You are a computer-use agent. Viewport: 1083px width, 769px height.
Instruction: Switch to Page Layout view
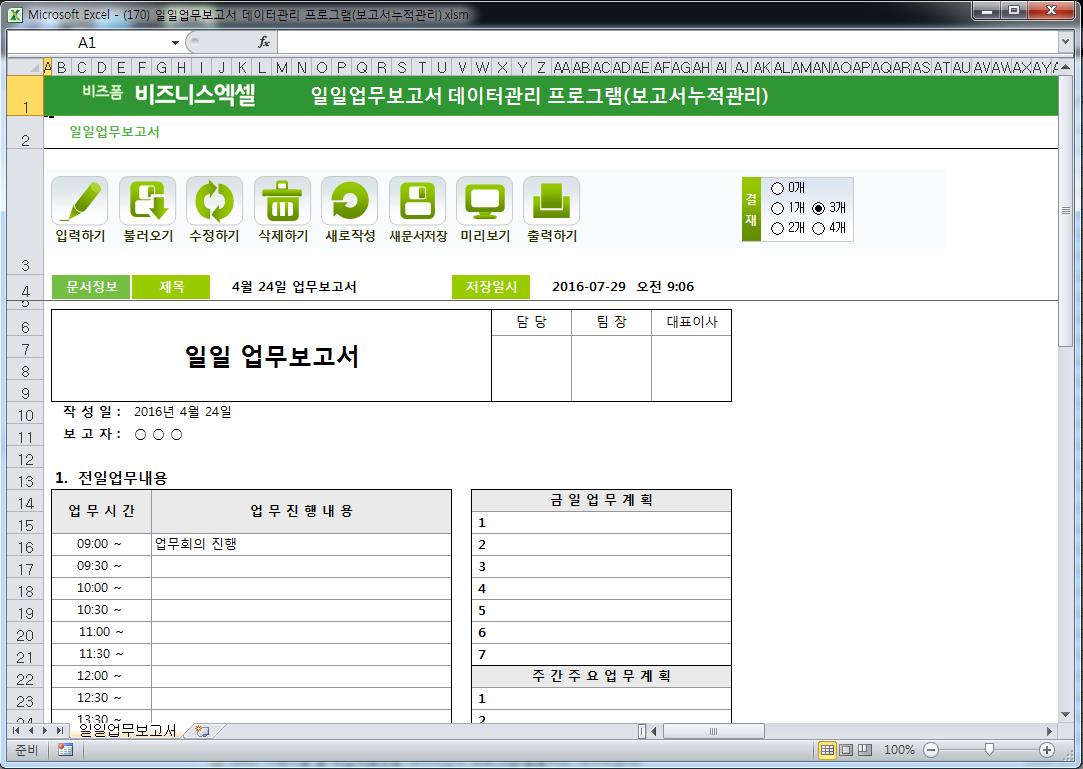coord(846,750)
